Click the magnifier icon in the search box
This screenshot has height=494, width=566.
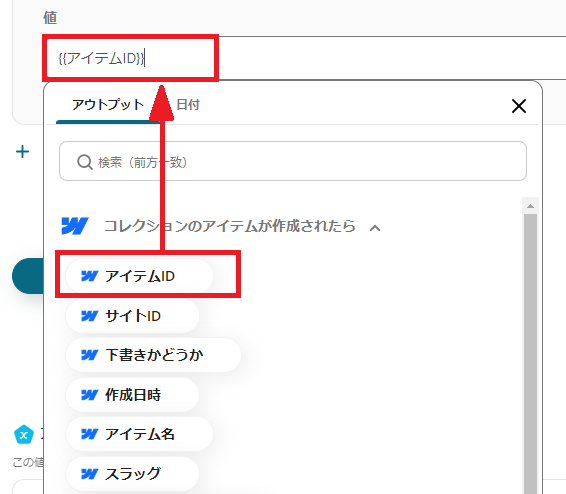pyautogui.click(x=85, y=162)
